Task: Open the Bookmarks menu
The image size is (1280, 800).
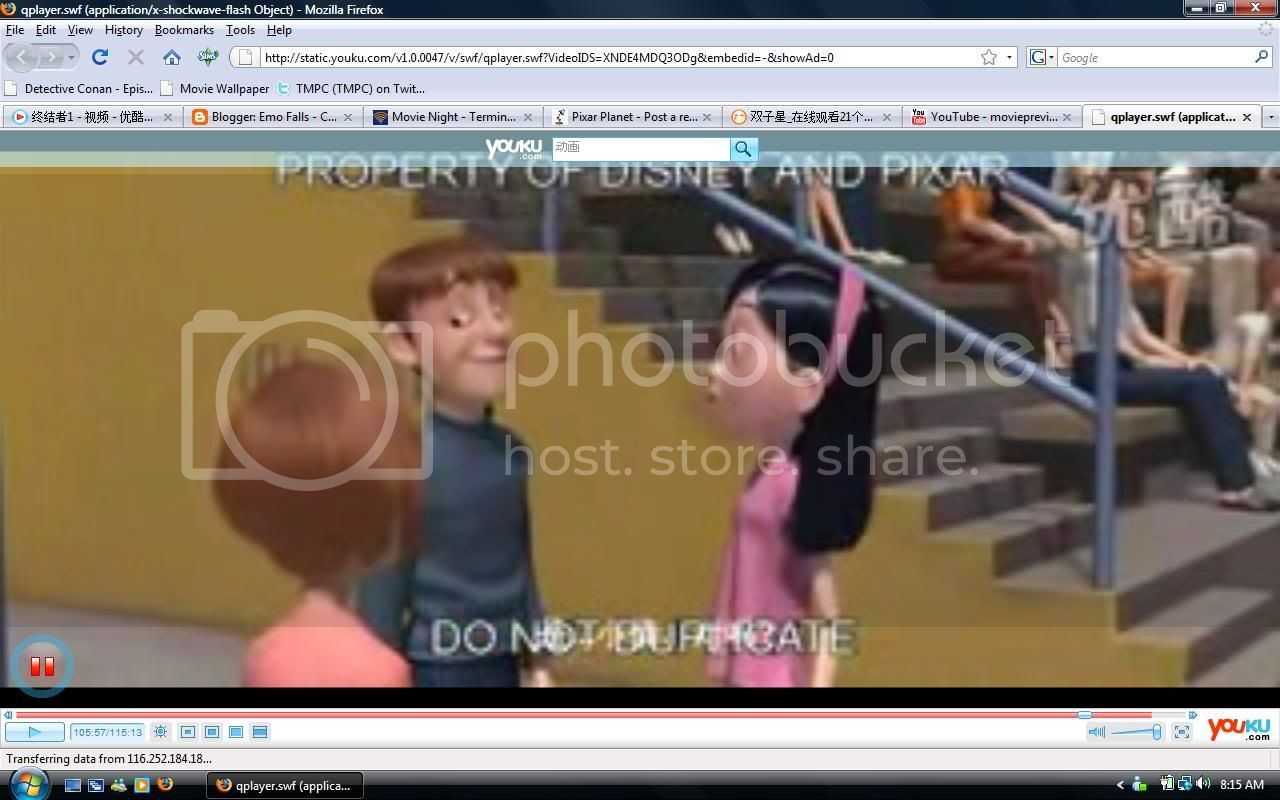Action: tap(184, 30)
